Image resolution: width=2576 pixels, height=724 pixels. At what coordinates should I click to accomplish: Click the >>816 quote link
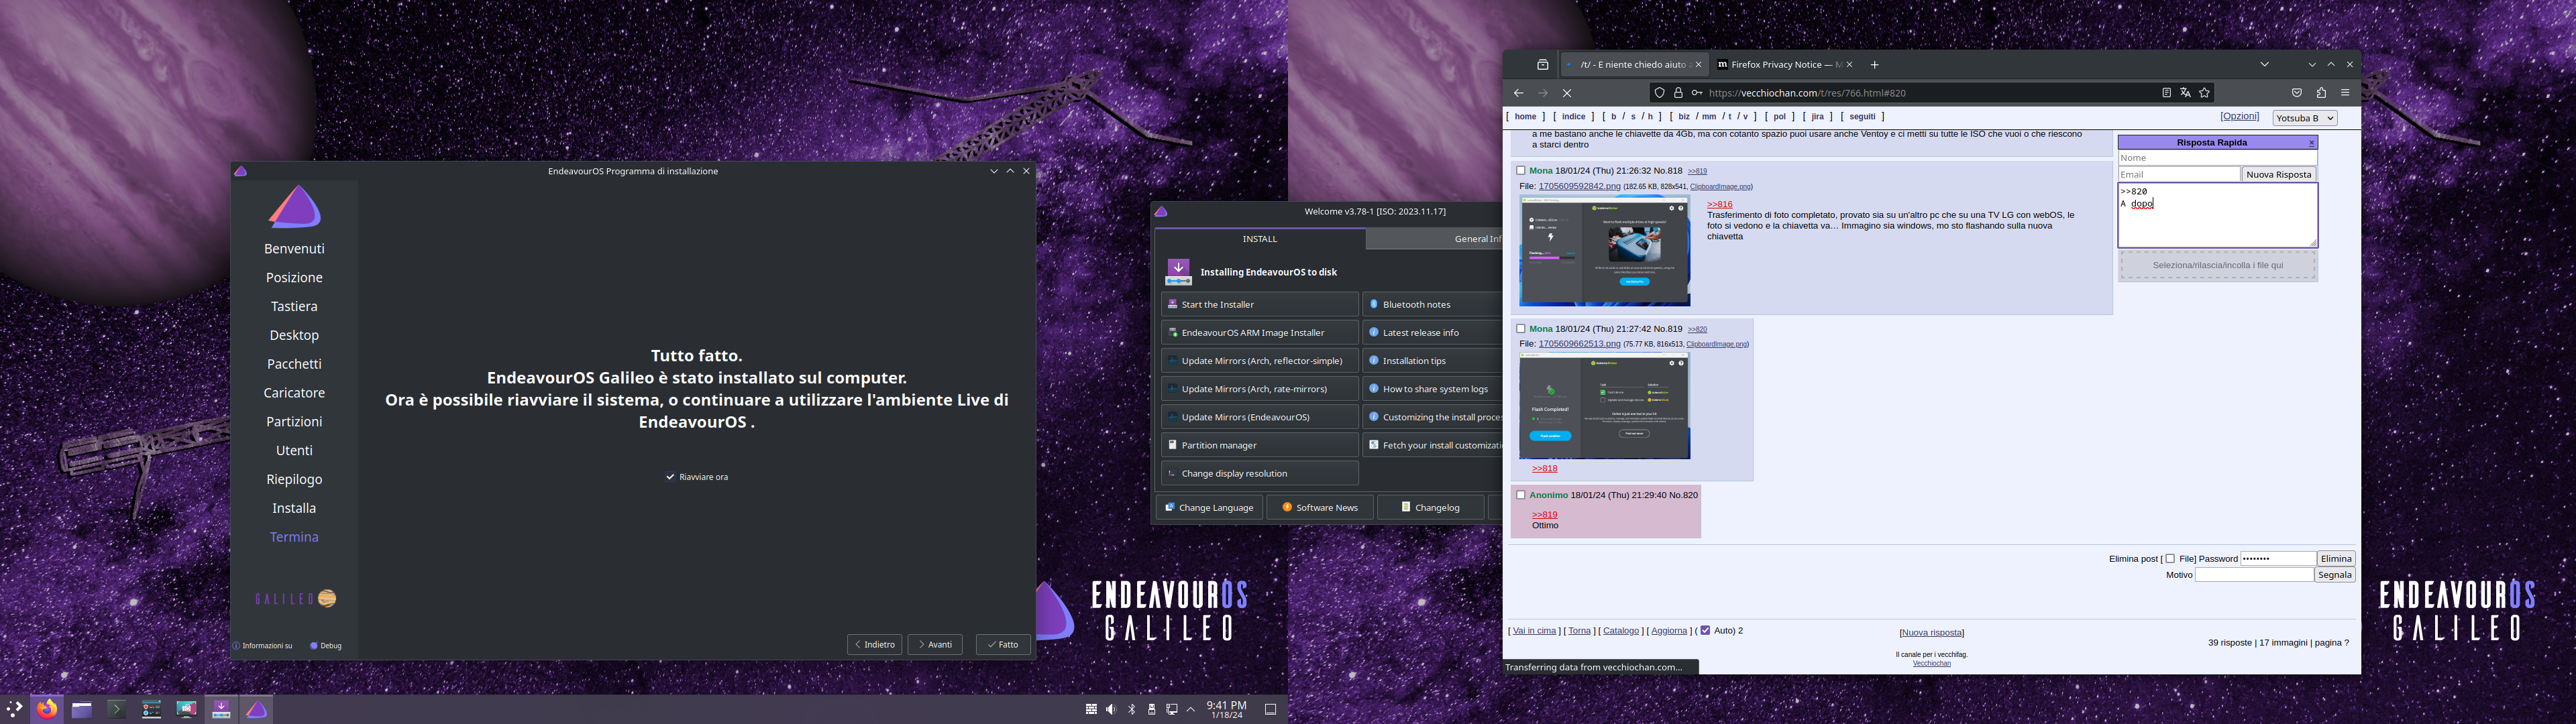[x=1720, y=204]
